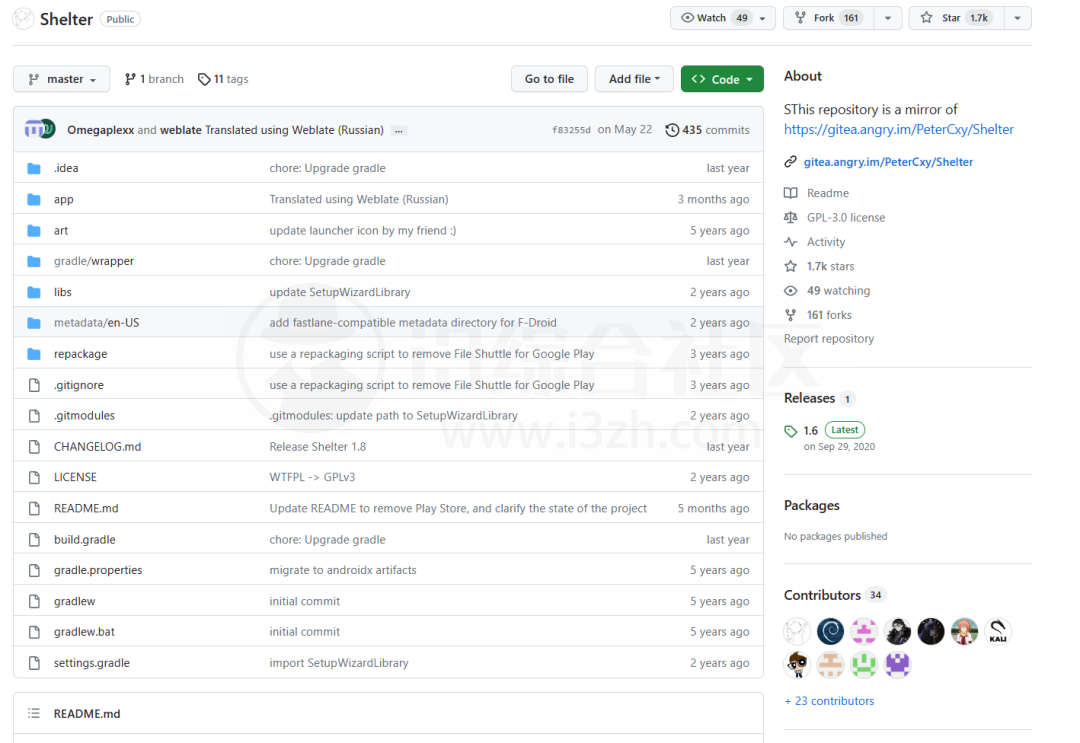This screenshot has width=1080, height=743.
Task: Open the master branch dropdown
Action: point(62,79)
